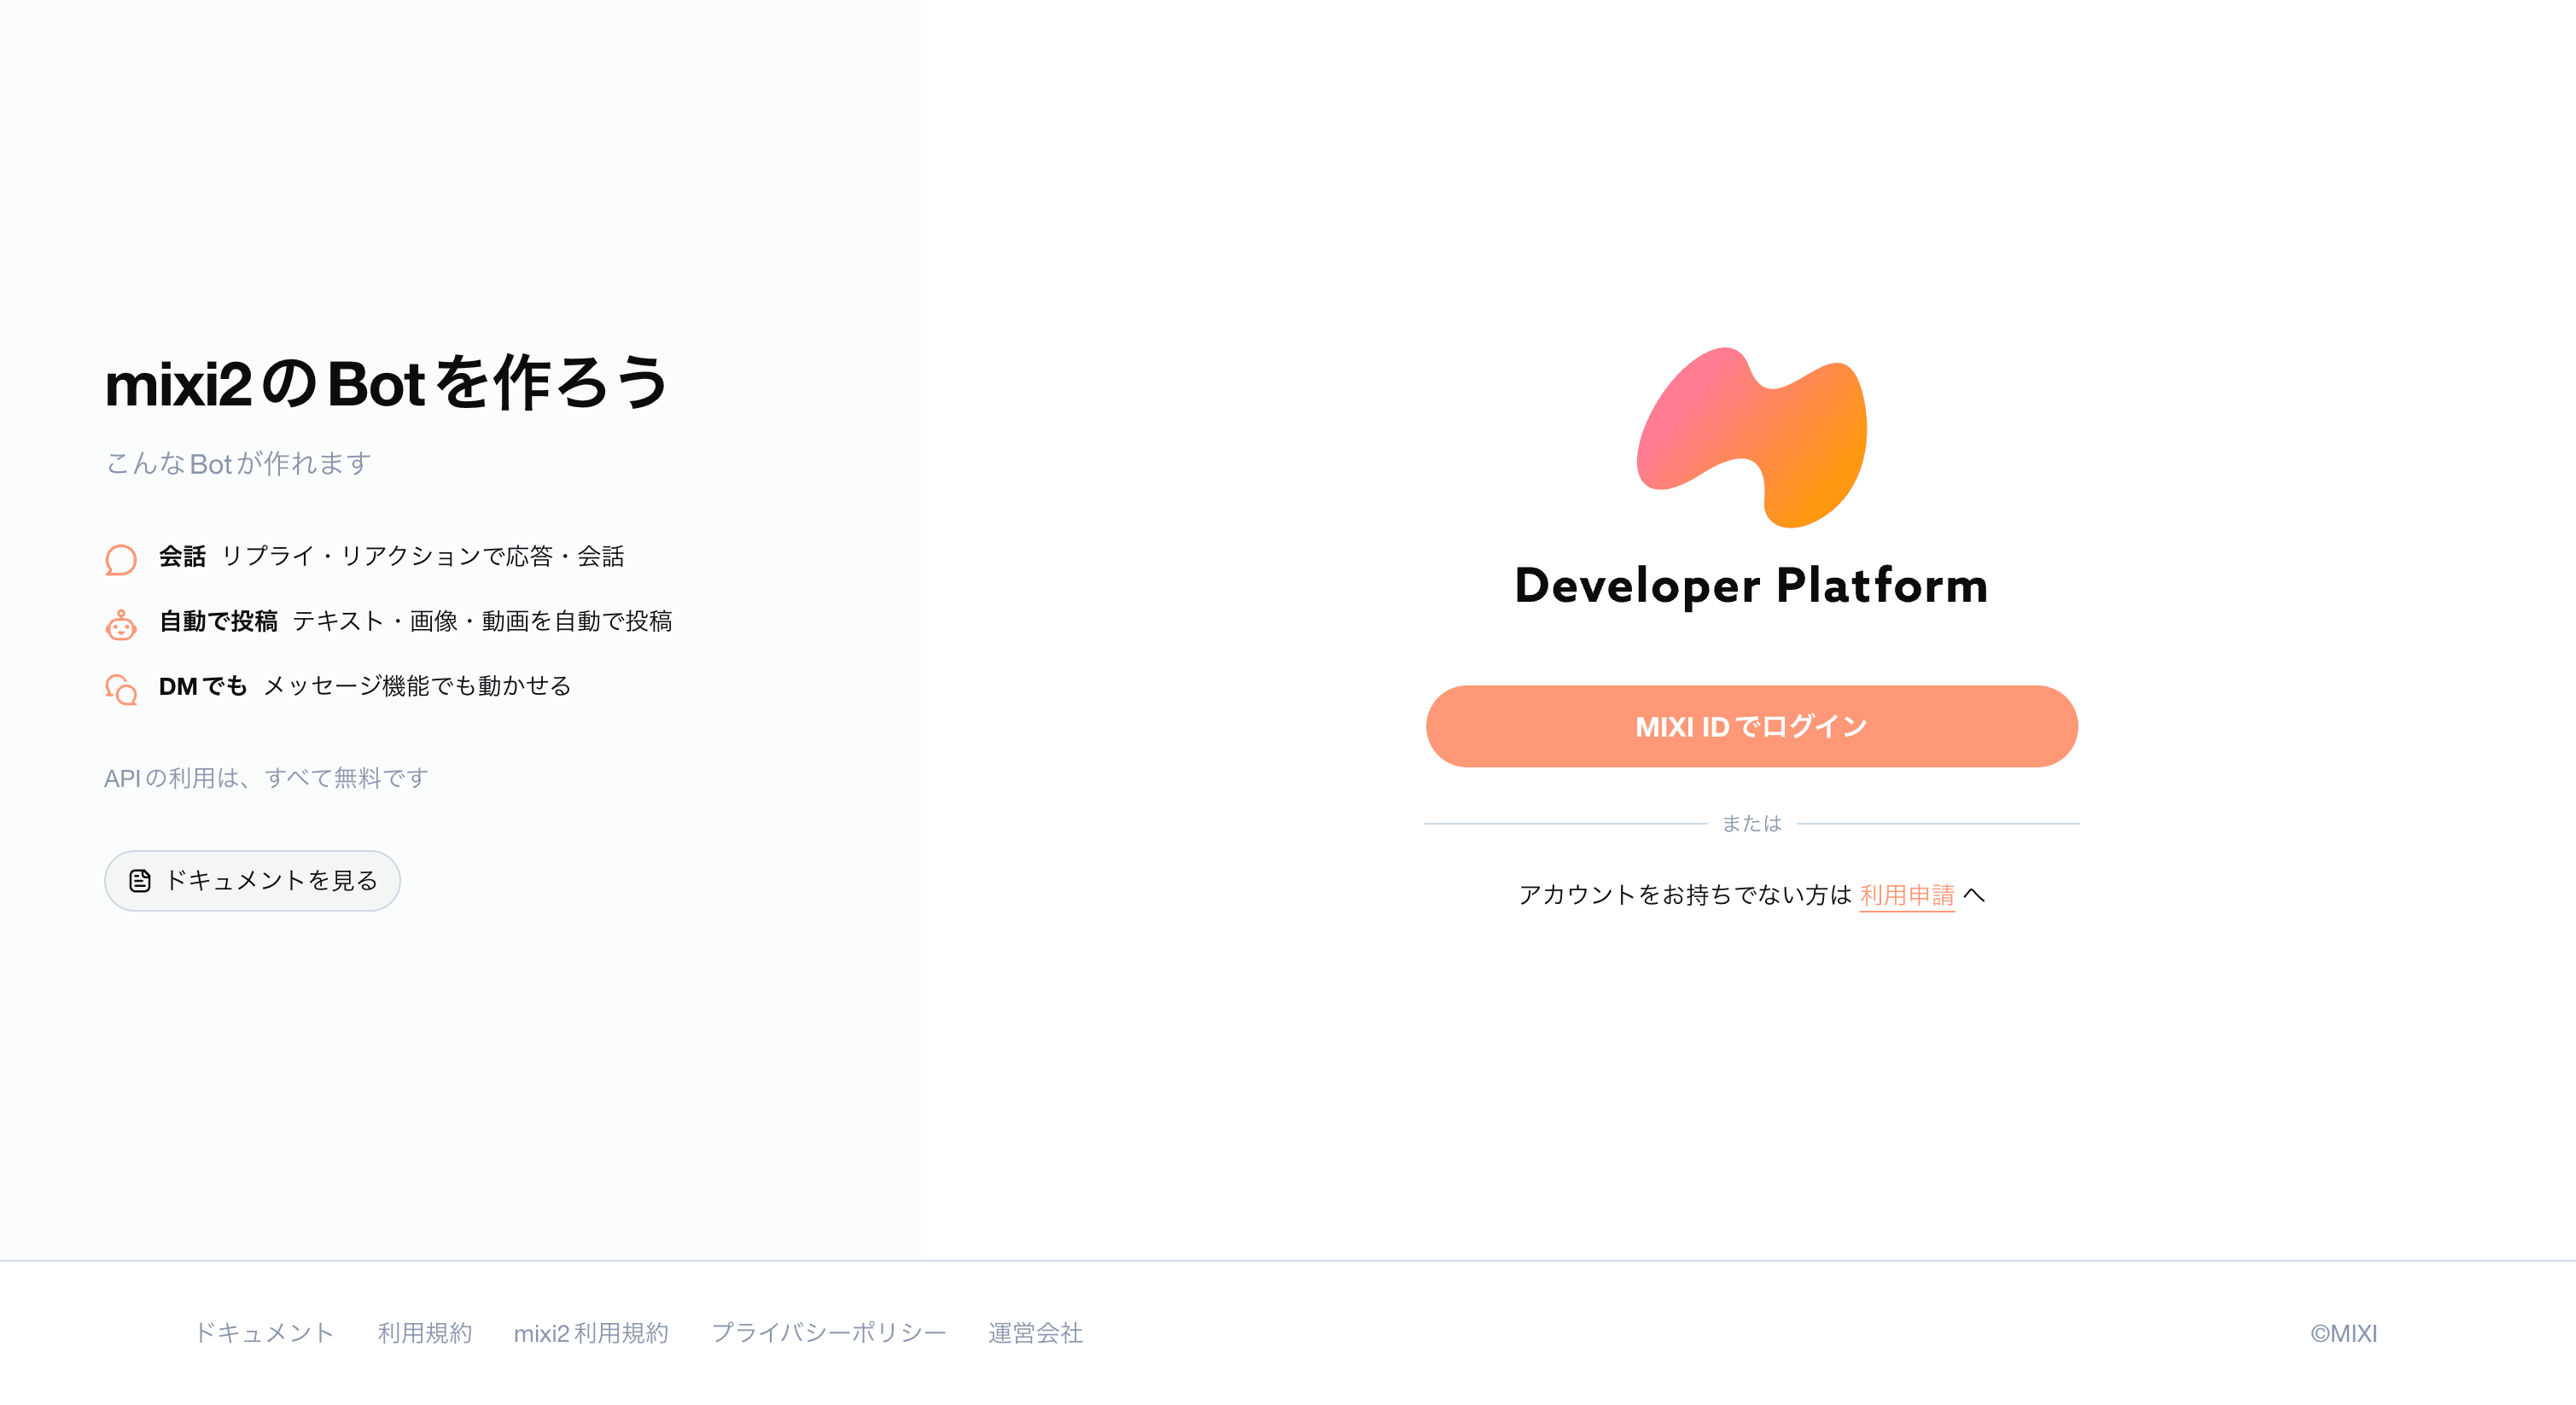Click the こんなBotが作れます subtitle

pos(237,463)
